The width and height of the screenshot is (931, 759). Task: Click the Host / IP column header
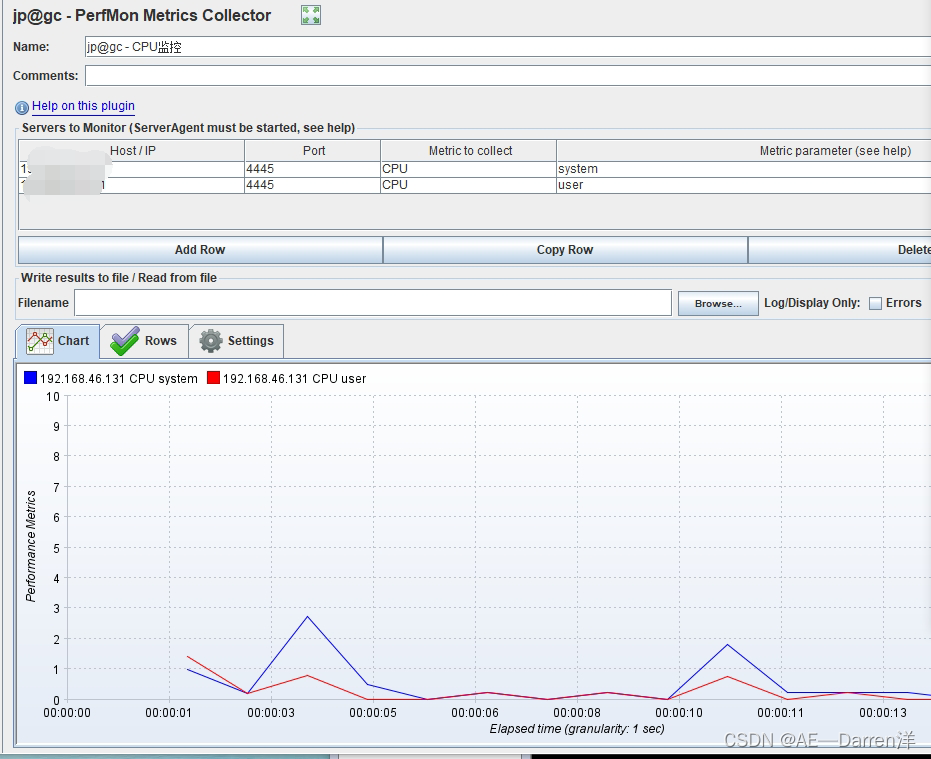[x=132, y=151]
